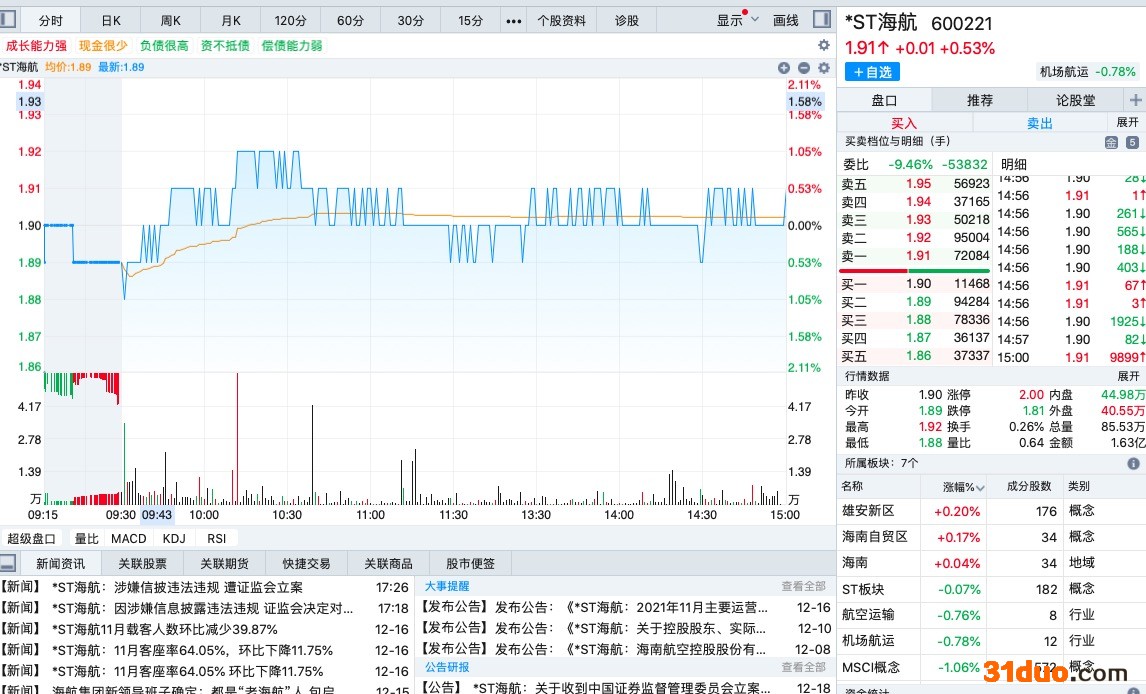点击「…」展开更多周期选项
The image size is (1146, 694).
513,20
